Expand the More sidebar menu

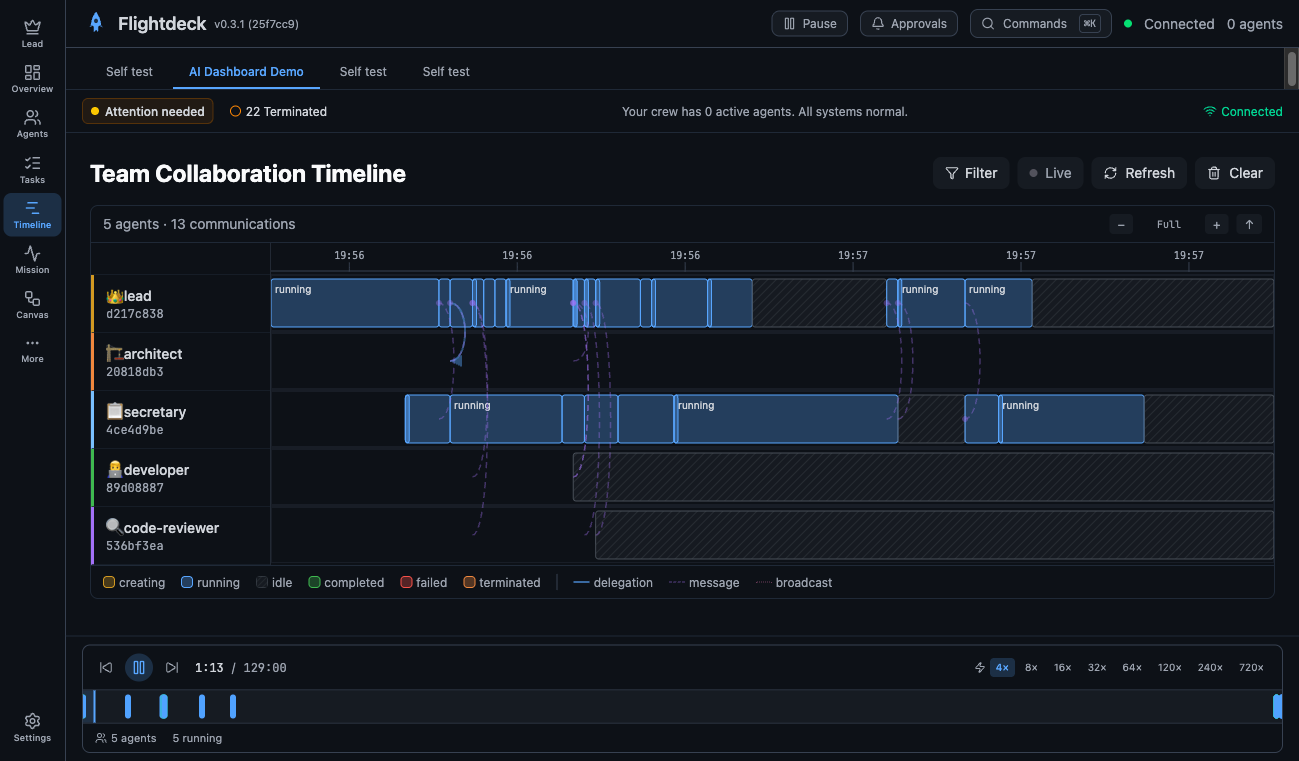point(31,349)
